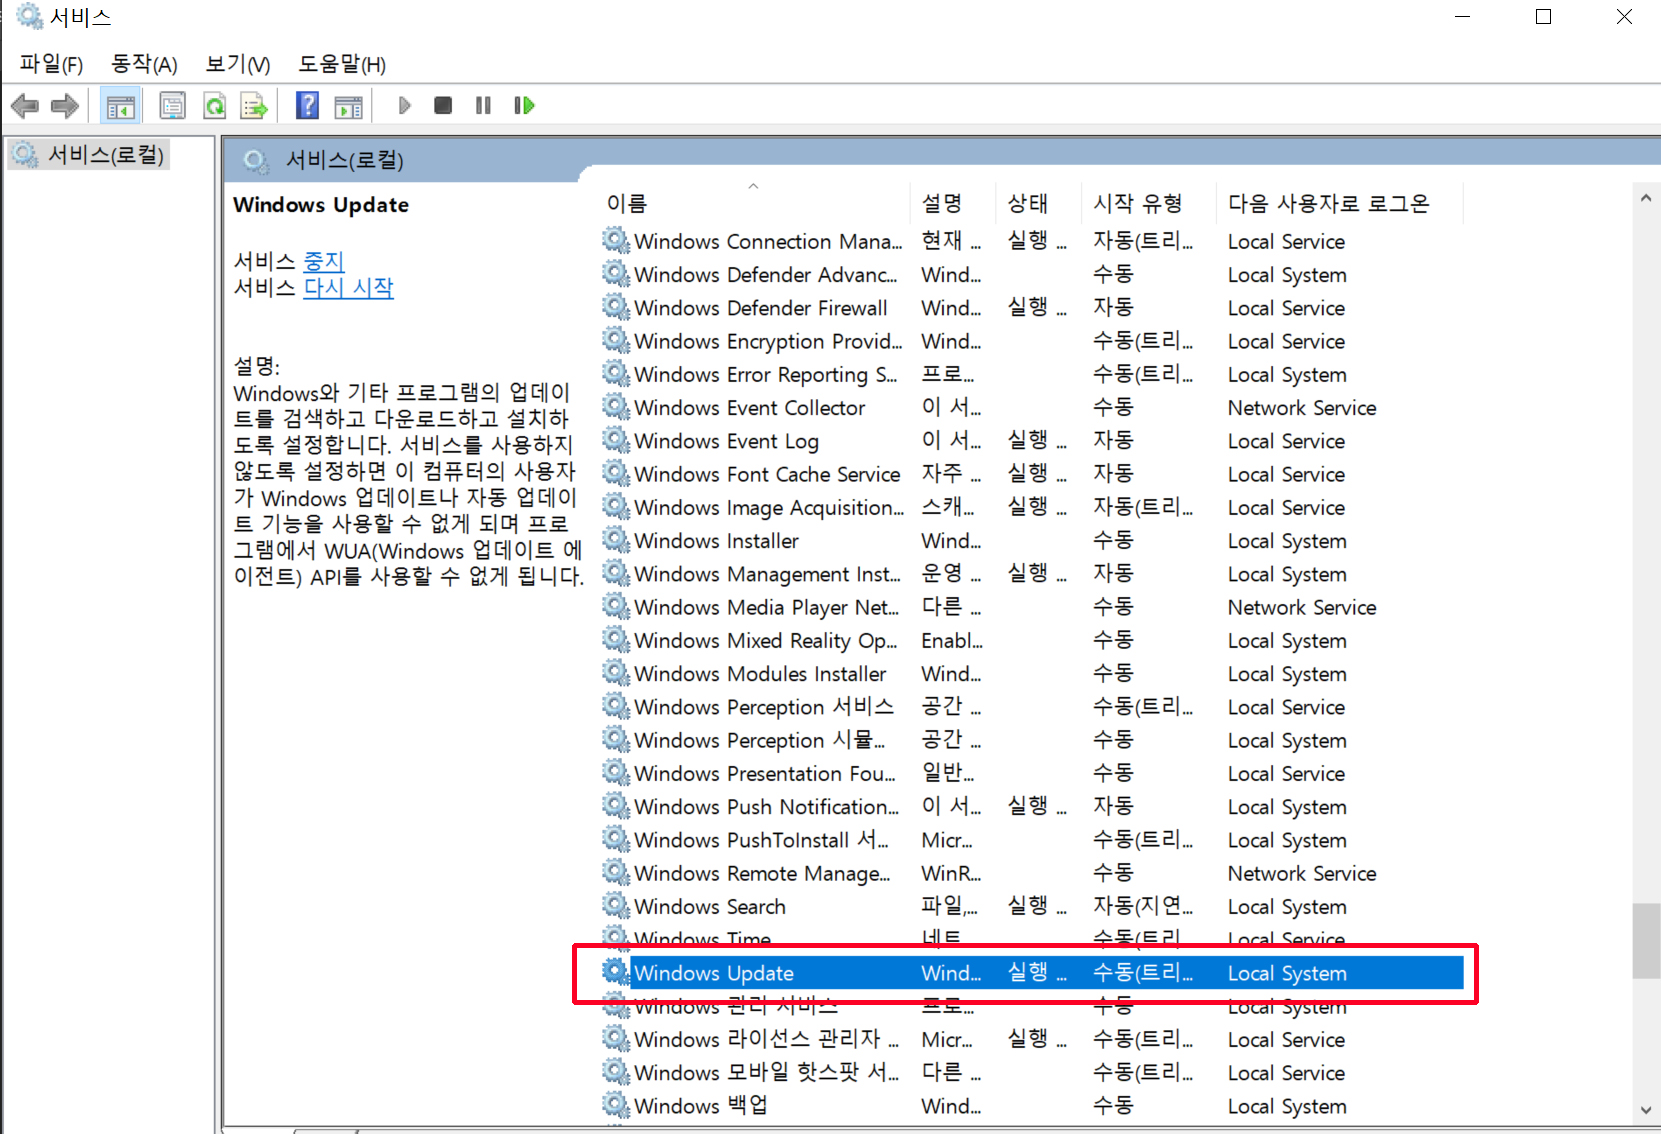This screenshot has width=1661, height=1134.
Task: Open the 도움말(H) menu
Action: point(342,64)
